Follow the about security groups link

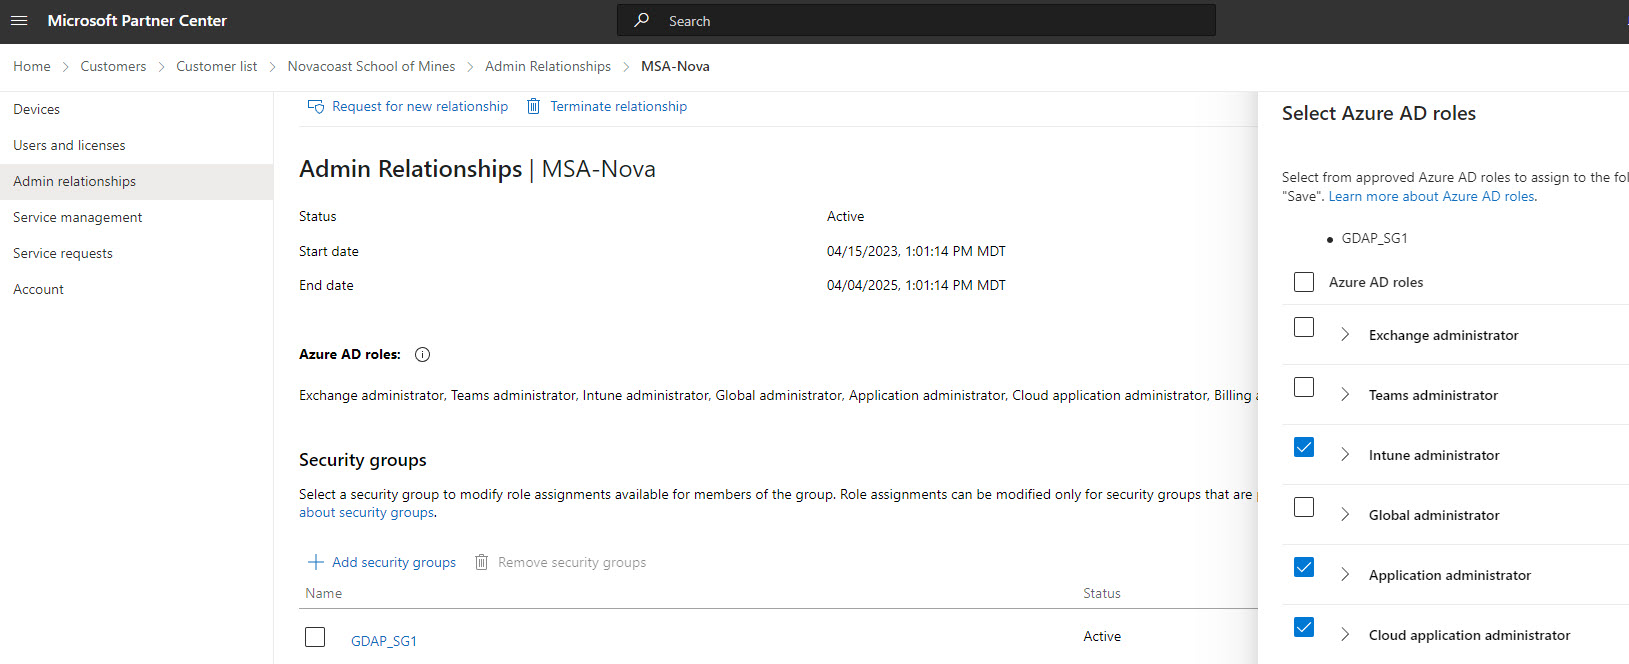pos(367,513)
